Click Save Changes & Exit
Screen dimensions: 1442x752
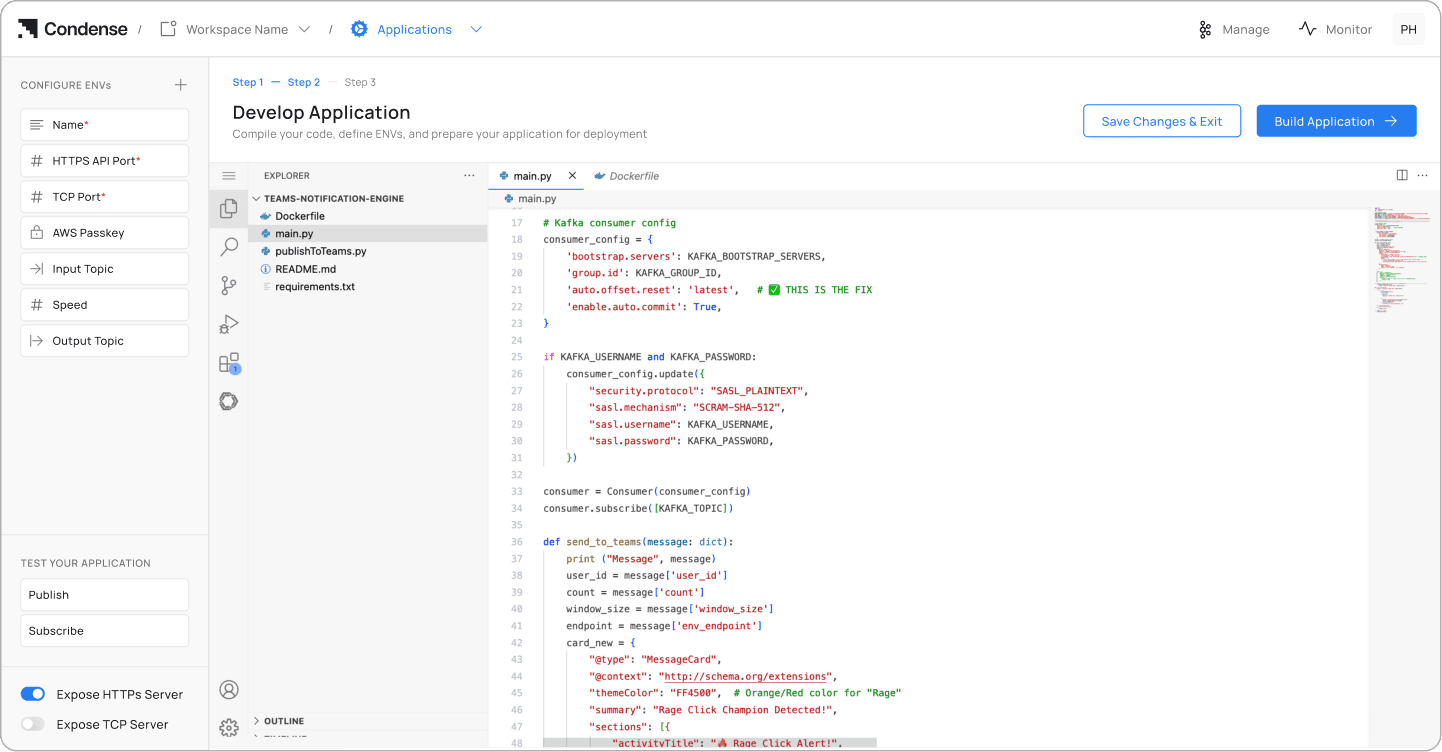coord(1162,121)
